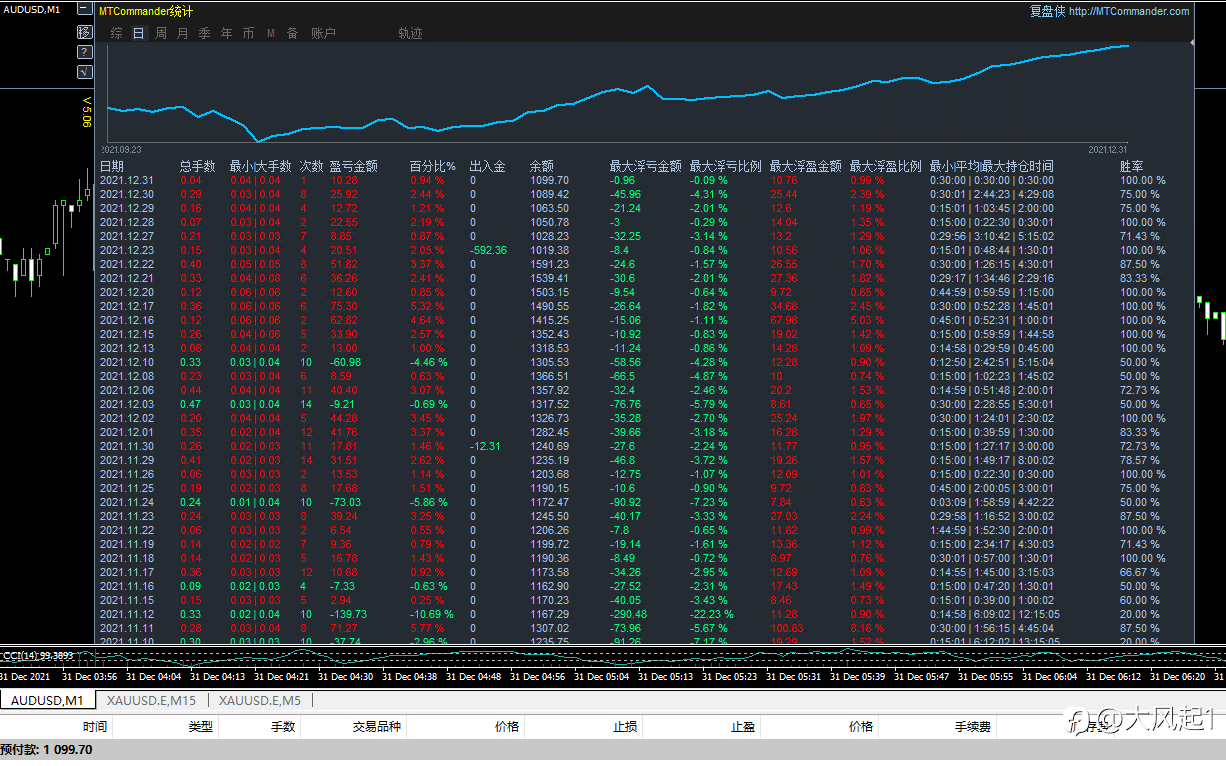This screenshot has width=1226, height=766.
Task: Open the http://MTCommander.com link
Action: point(1129,12)
